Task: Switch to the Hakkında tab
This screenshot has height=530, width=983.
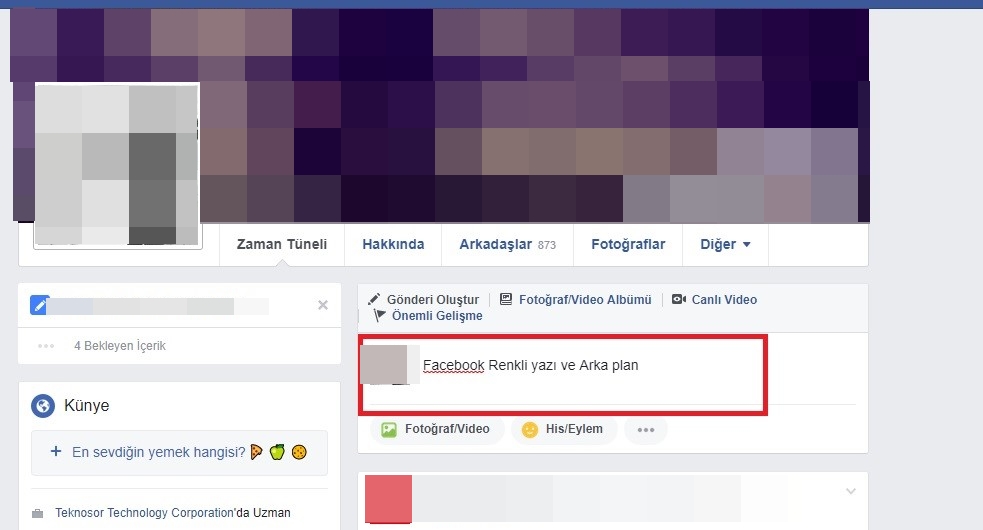Action: click(393, 245)
